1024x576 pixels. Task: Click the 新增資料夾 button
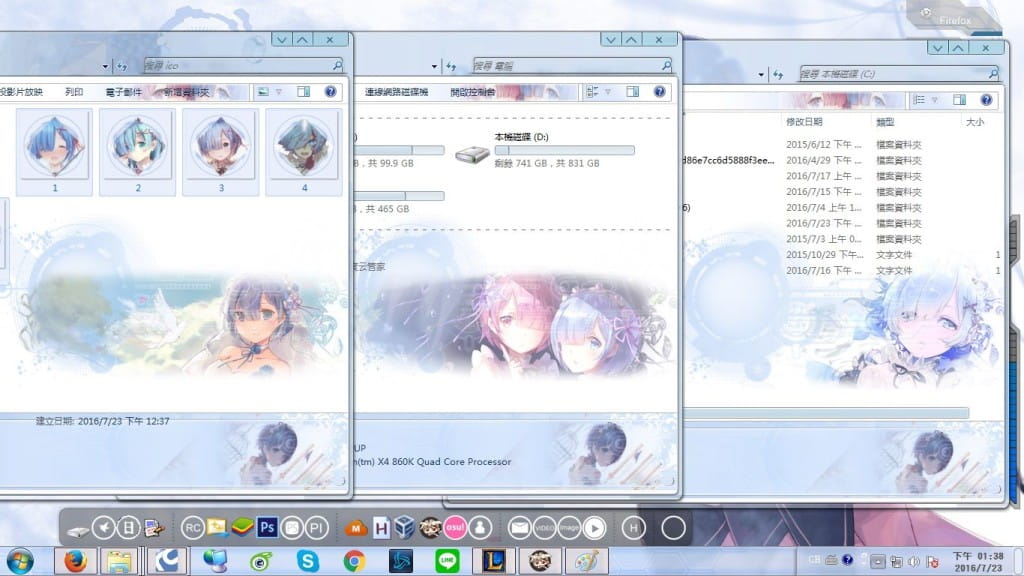coord(187,91)
